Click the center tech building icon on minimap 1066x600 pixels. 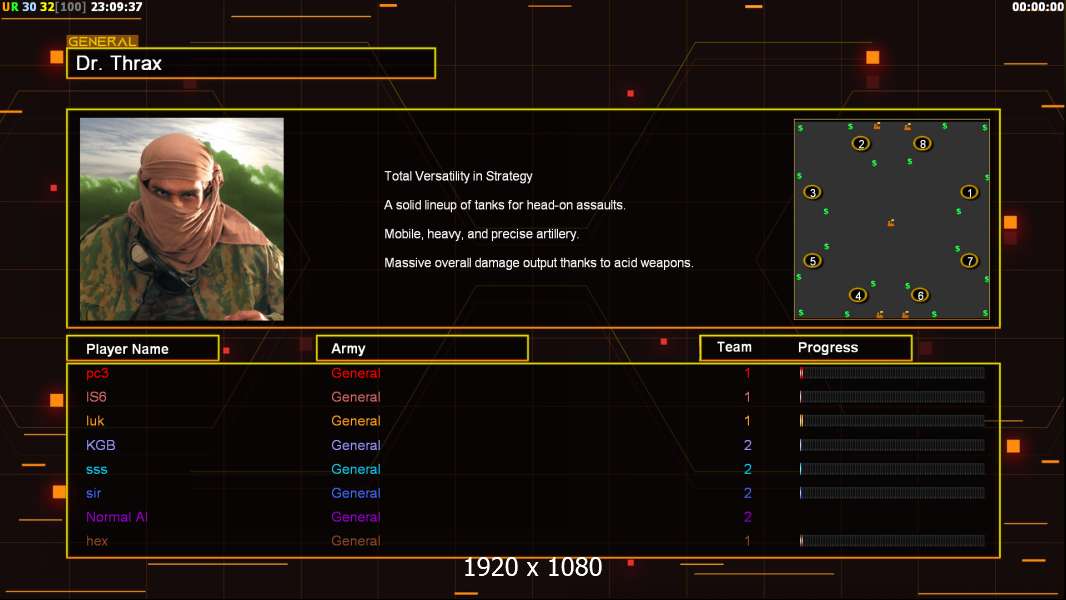click(891, 222)
